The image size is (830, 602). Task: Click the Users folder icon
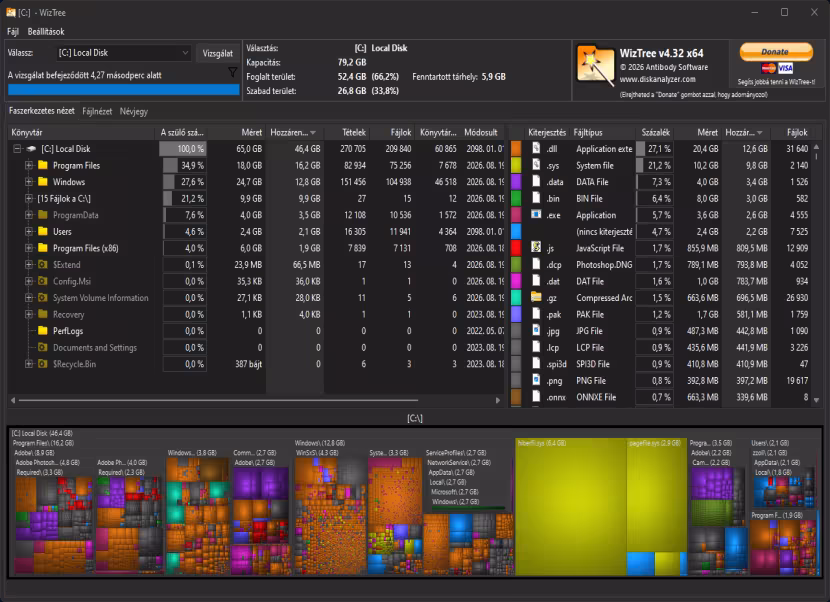(x=43, y=231)
